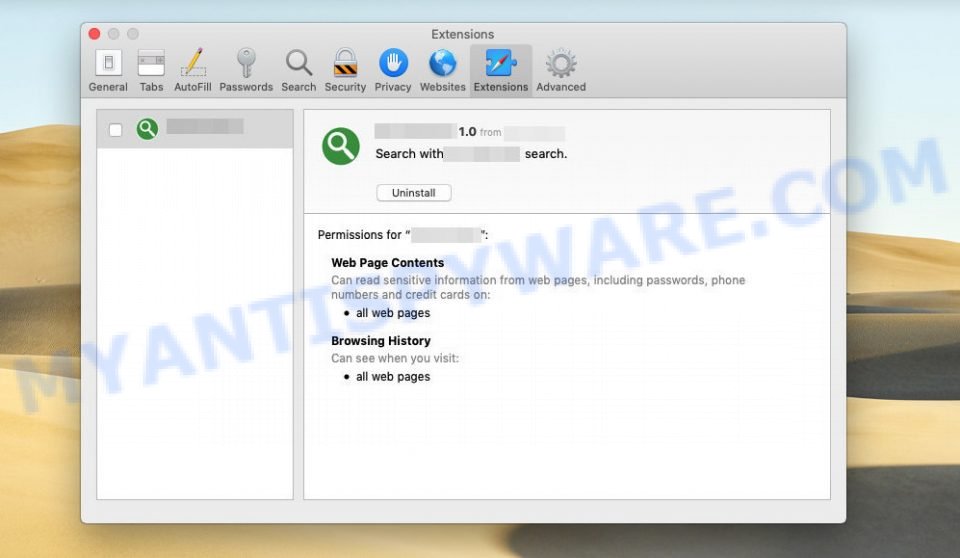Open the Security preferences pane
The width and height of the screenshot is (960, 558).
345,70
